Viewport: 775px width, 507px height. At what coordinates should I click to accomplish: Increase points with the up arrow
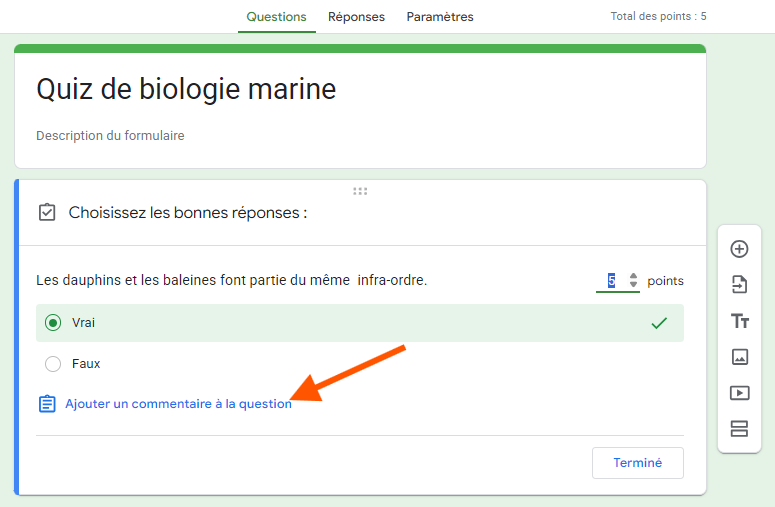pos(633,275)
